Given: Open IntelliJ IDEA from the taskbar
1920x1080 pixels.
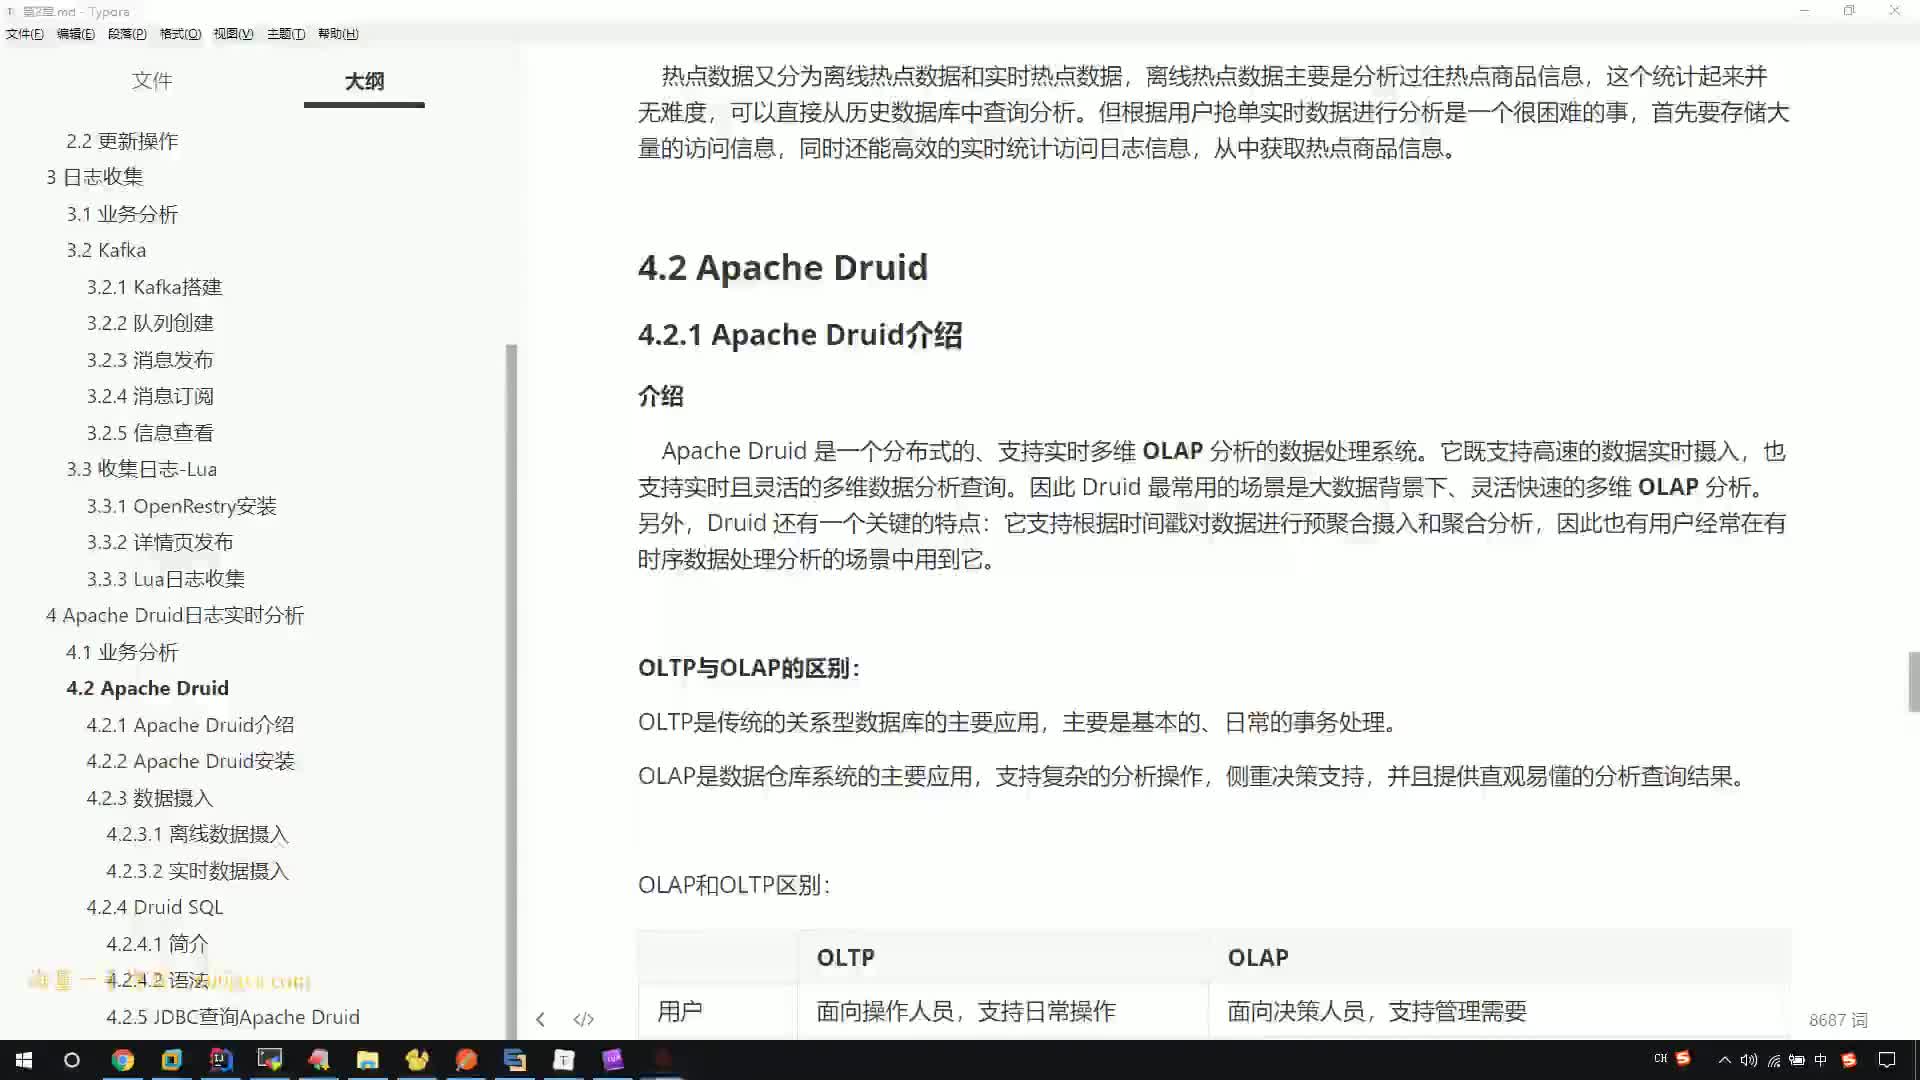Looking at the screenshot, I should click(x=221, y=1060).
